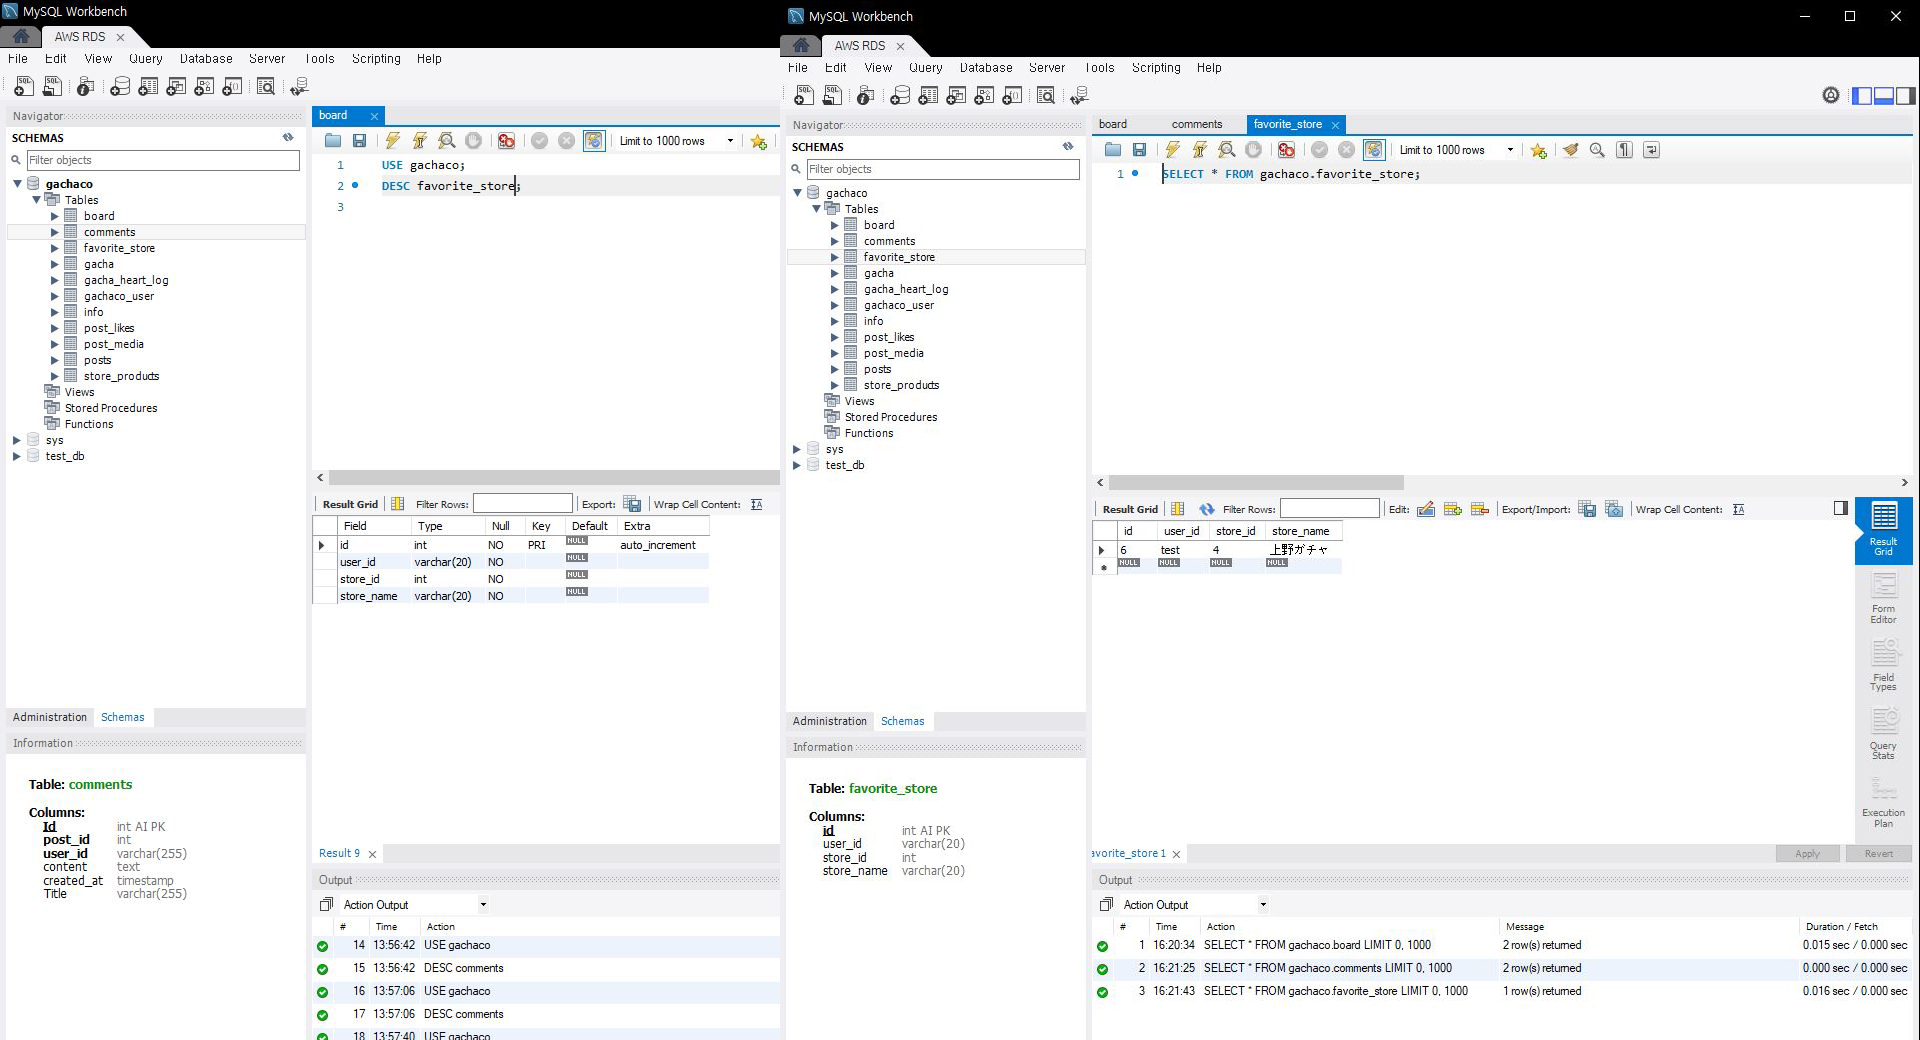This screenshot has height=1040, width=1920.
Task: Close the Result 9 tab in left window
Action: 372,854
